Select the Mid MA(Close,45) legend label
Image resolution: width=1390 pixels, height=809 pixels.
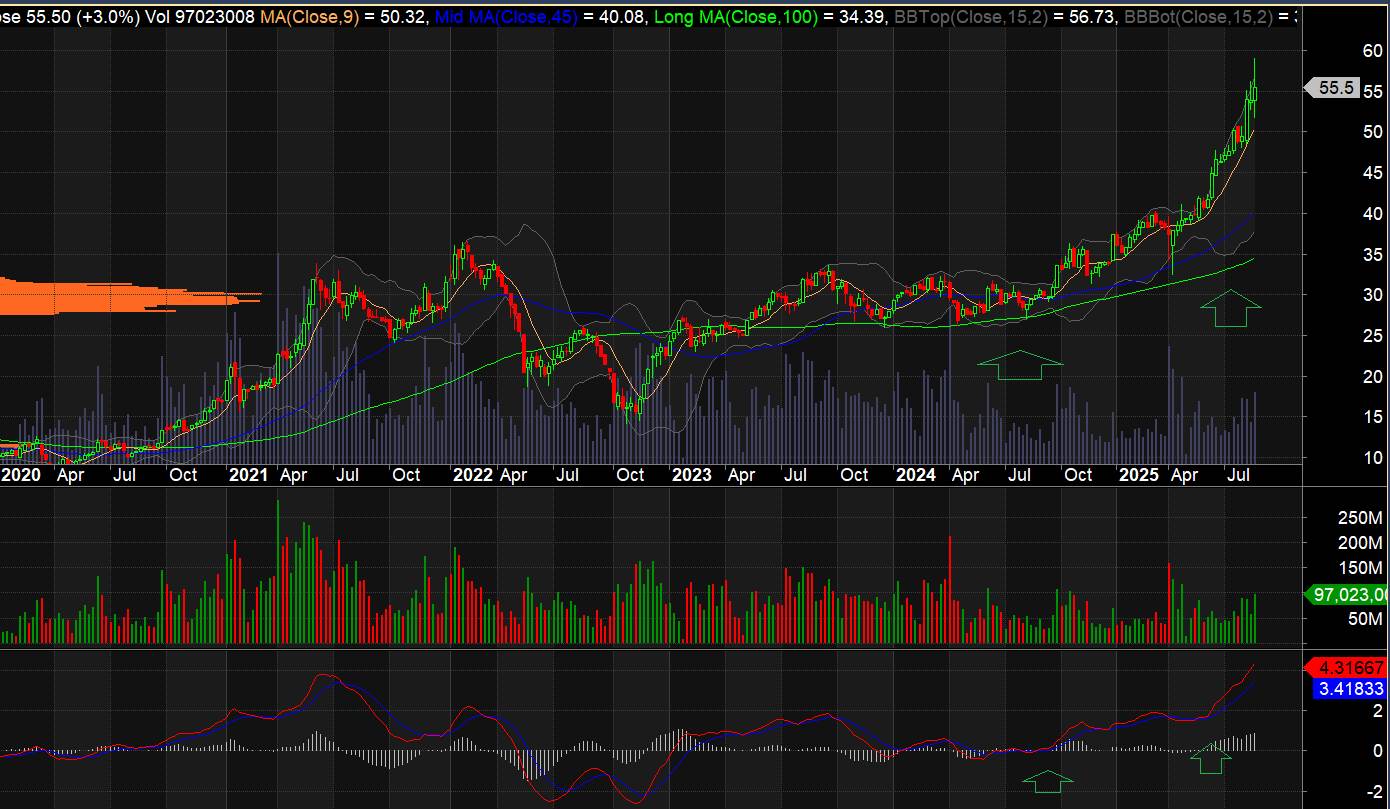coord(507,18)
